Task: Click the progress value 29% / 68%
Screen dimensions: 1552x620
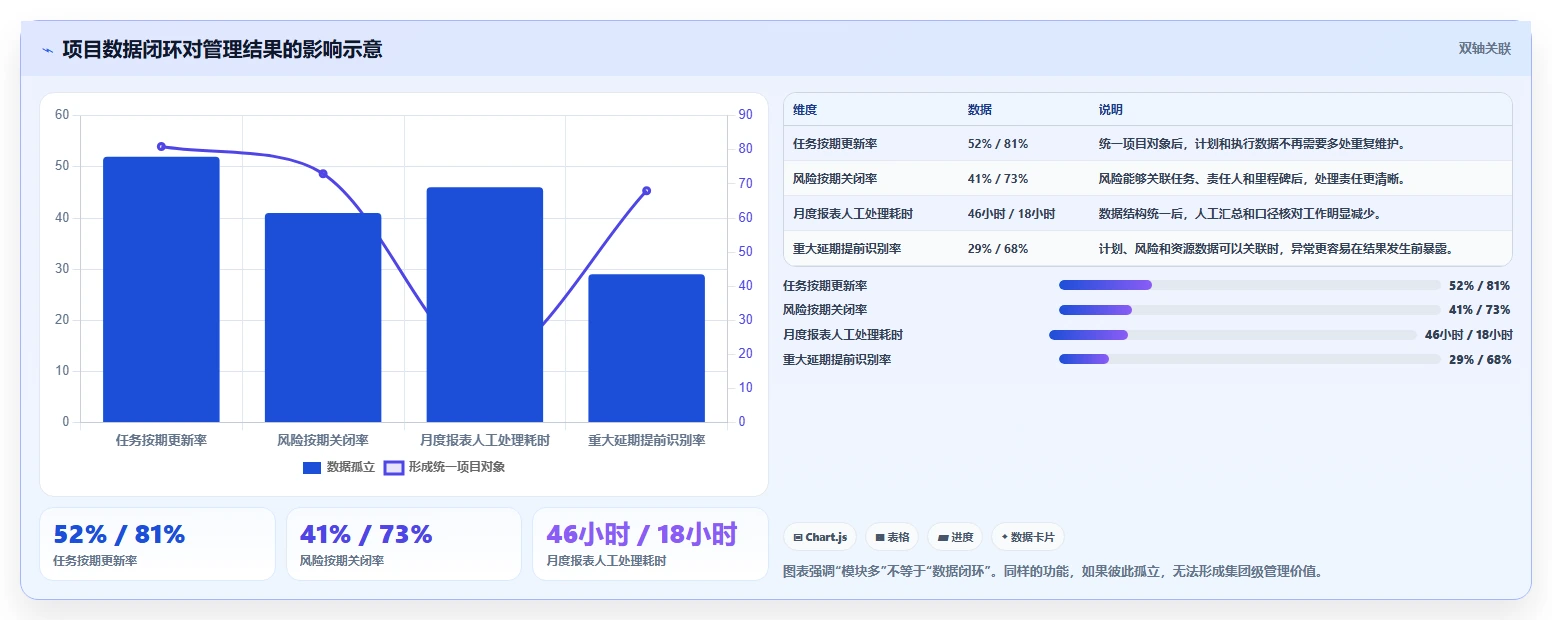Action: (1480, 360)
